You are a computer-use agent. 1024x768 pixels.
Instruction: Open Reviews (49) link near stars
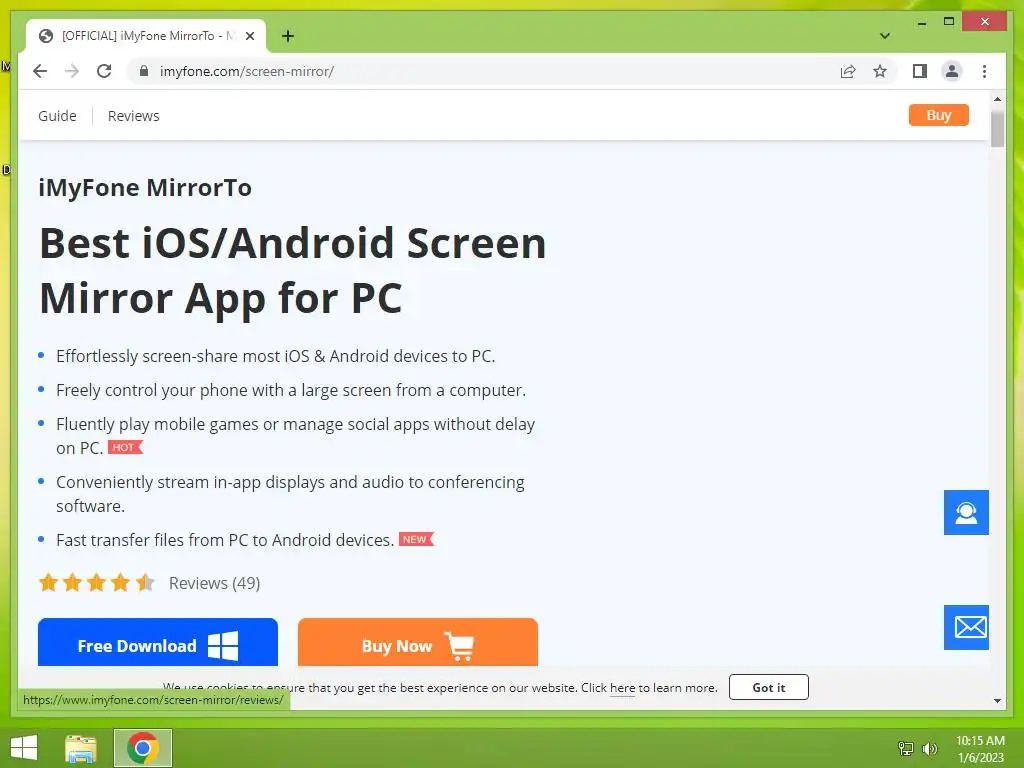[214, 583]
